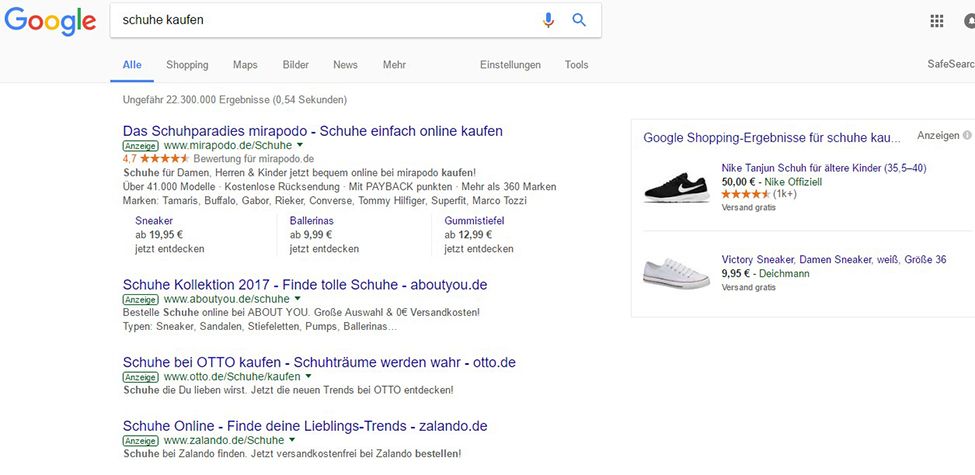
Task: Open SafeSearch options
Action: tap(951, 64)
